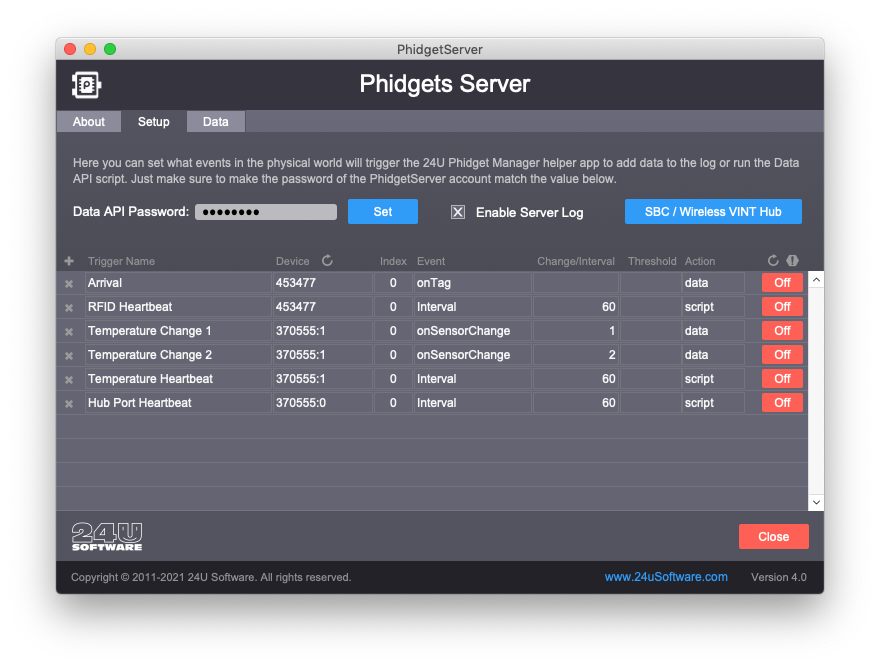880x668 pixels.
Task: Remove the Temperature Change 2 trigger
Action: [x=69, y=356]
